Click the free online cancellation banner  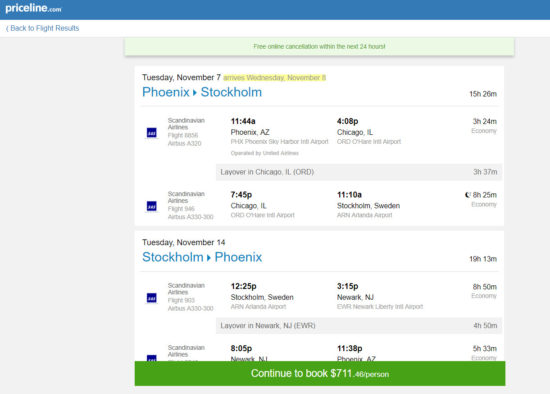pos(319,46)
